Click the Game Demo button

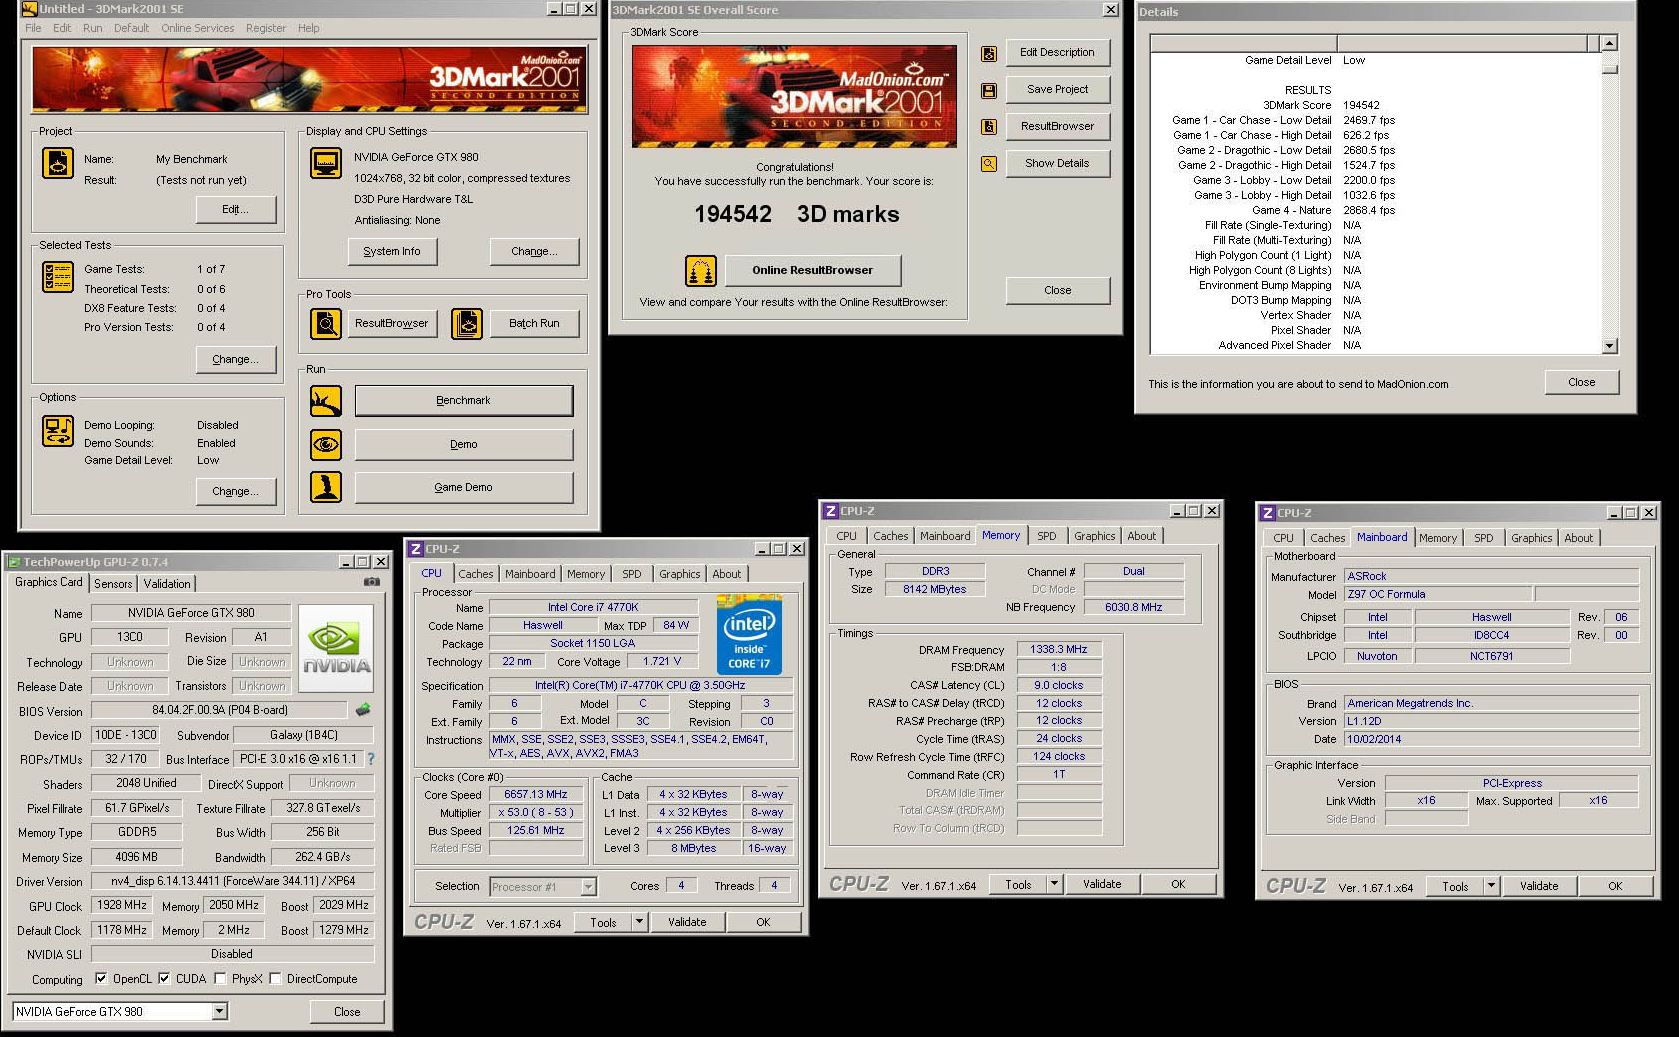[x=464, y=487]
